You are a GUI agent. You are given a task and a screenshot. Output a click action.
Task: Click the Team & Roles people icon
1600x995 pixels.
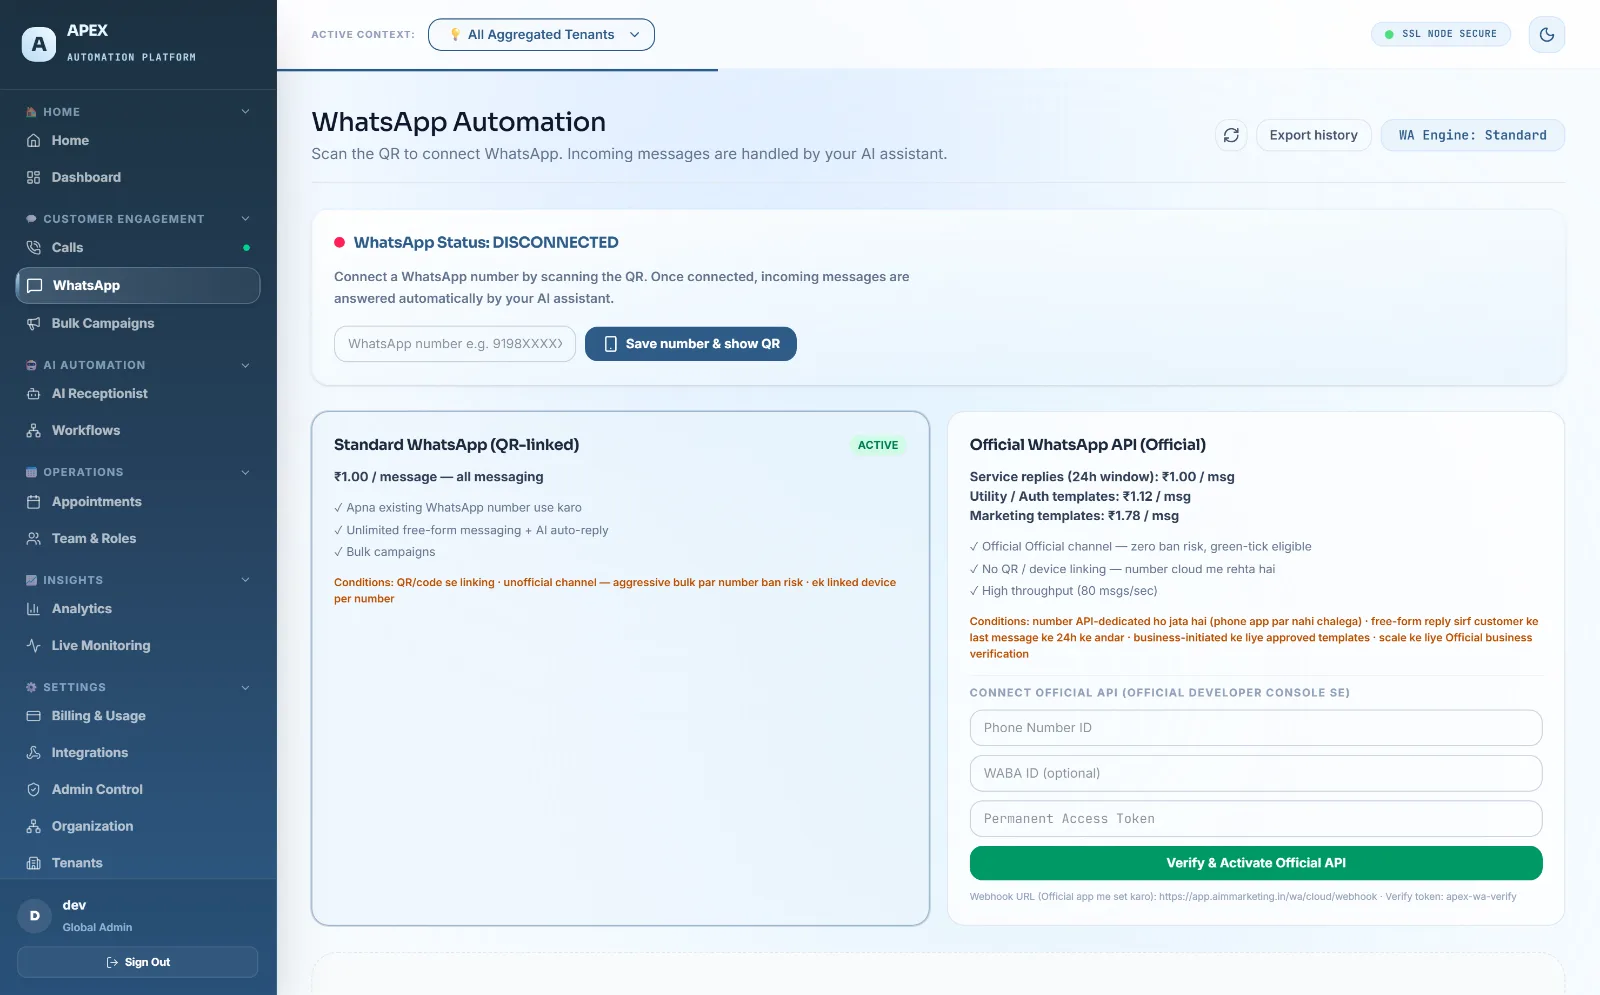point(33,539)
